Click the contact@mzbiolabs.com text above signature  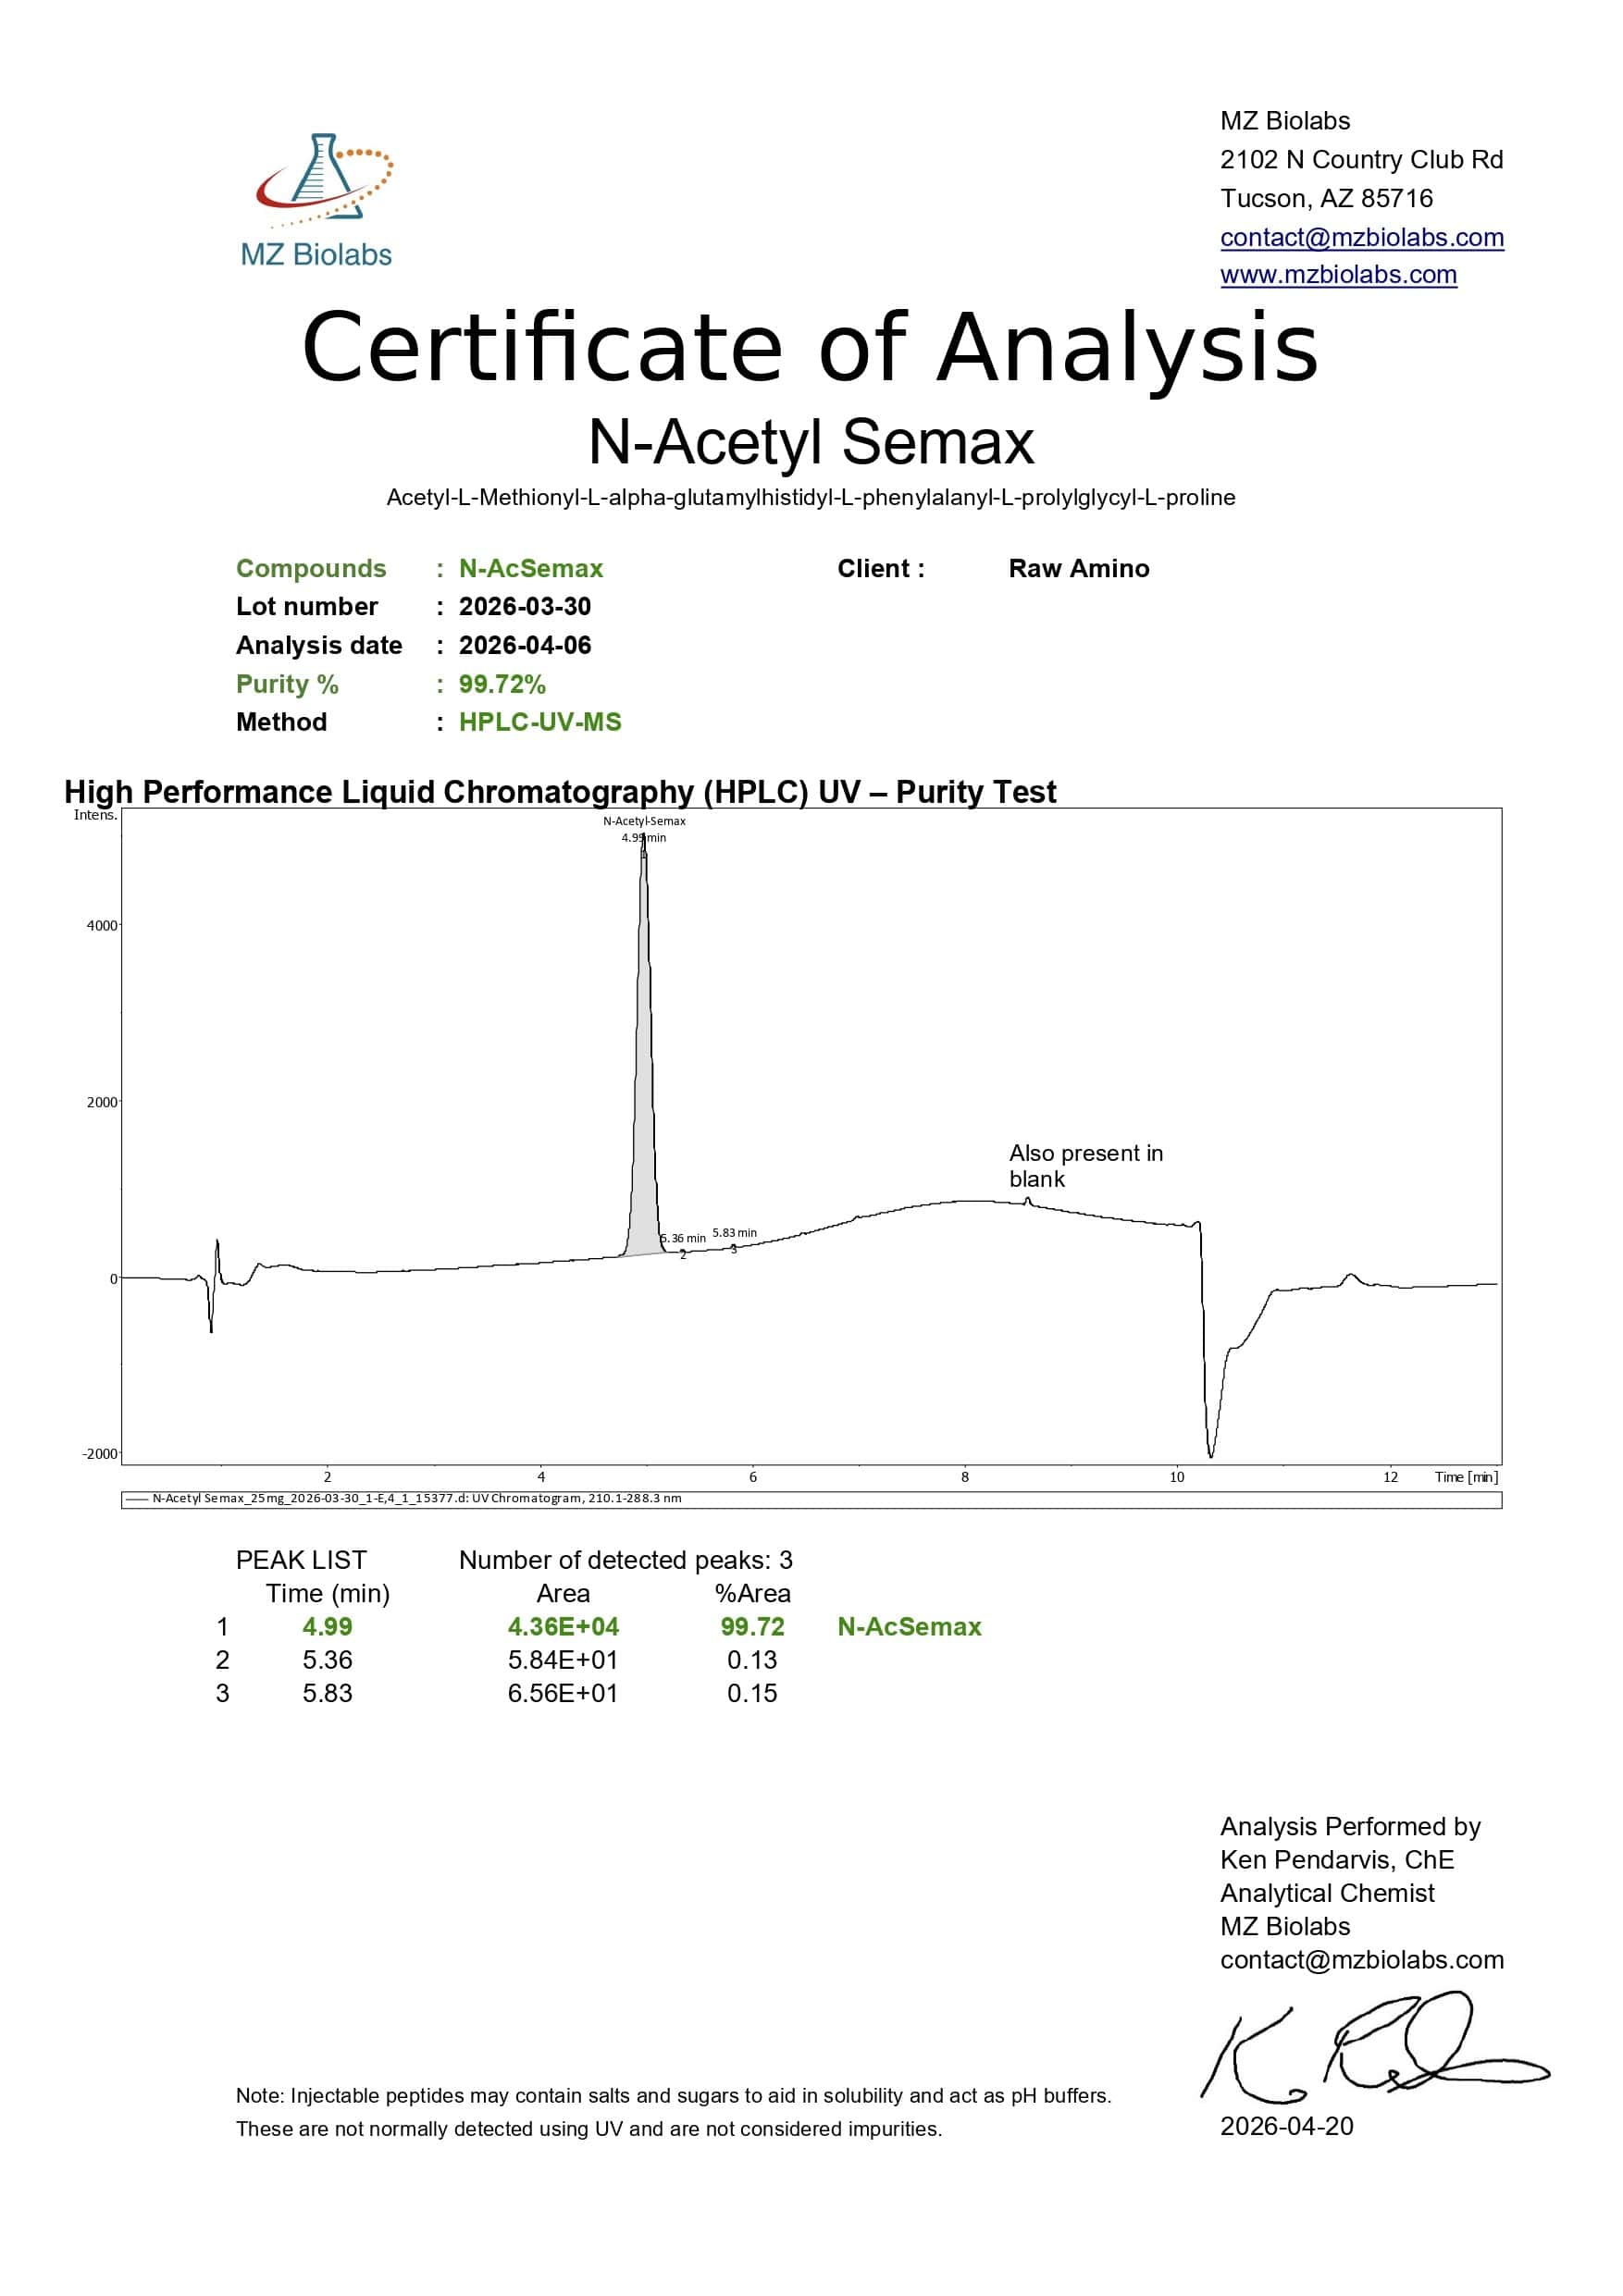pos(1361,1960)
